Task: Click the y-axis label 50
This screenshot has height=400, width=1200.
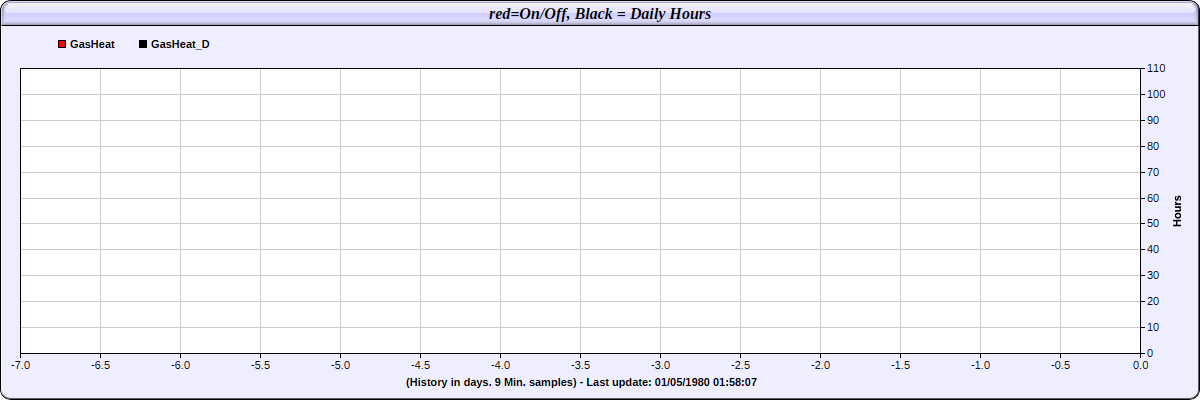Action: pyautogui.click(x=1153, y=223)
